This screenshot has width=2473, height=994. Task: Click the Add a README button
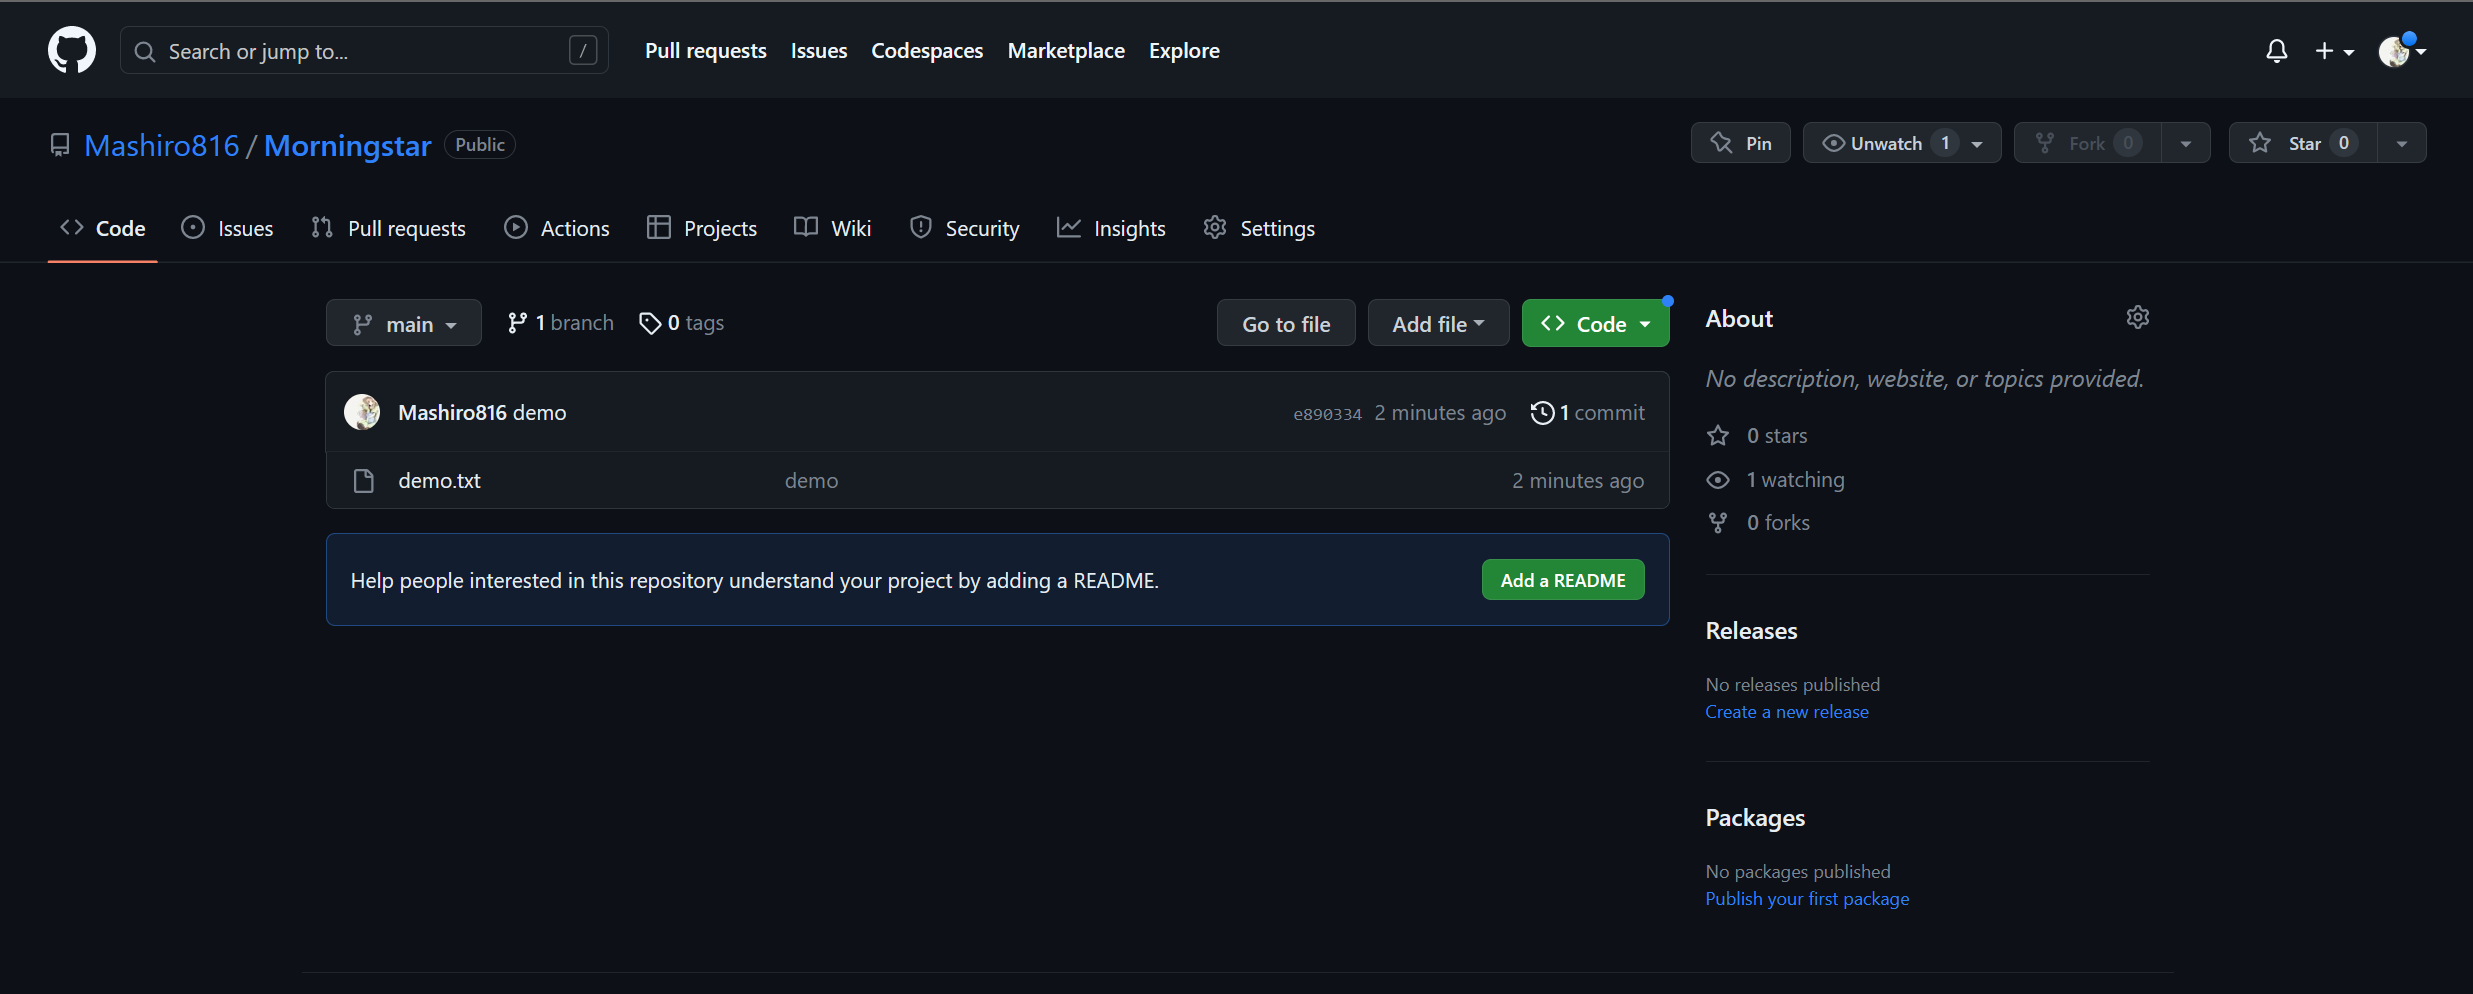(x=1563, y=580)
